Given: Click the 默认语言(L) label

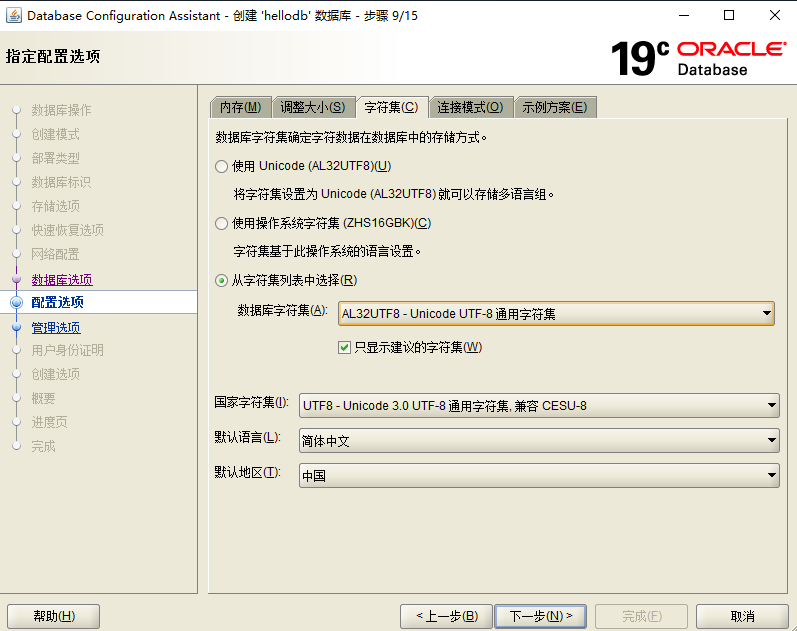Looking at the screenshot, I should click(248, 437).
